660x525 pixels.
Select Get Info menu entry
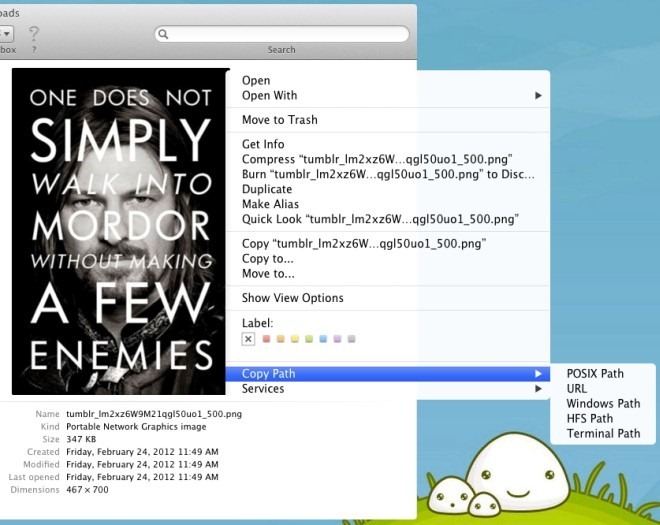tap(388, 144)
